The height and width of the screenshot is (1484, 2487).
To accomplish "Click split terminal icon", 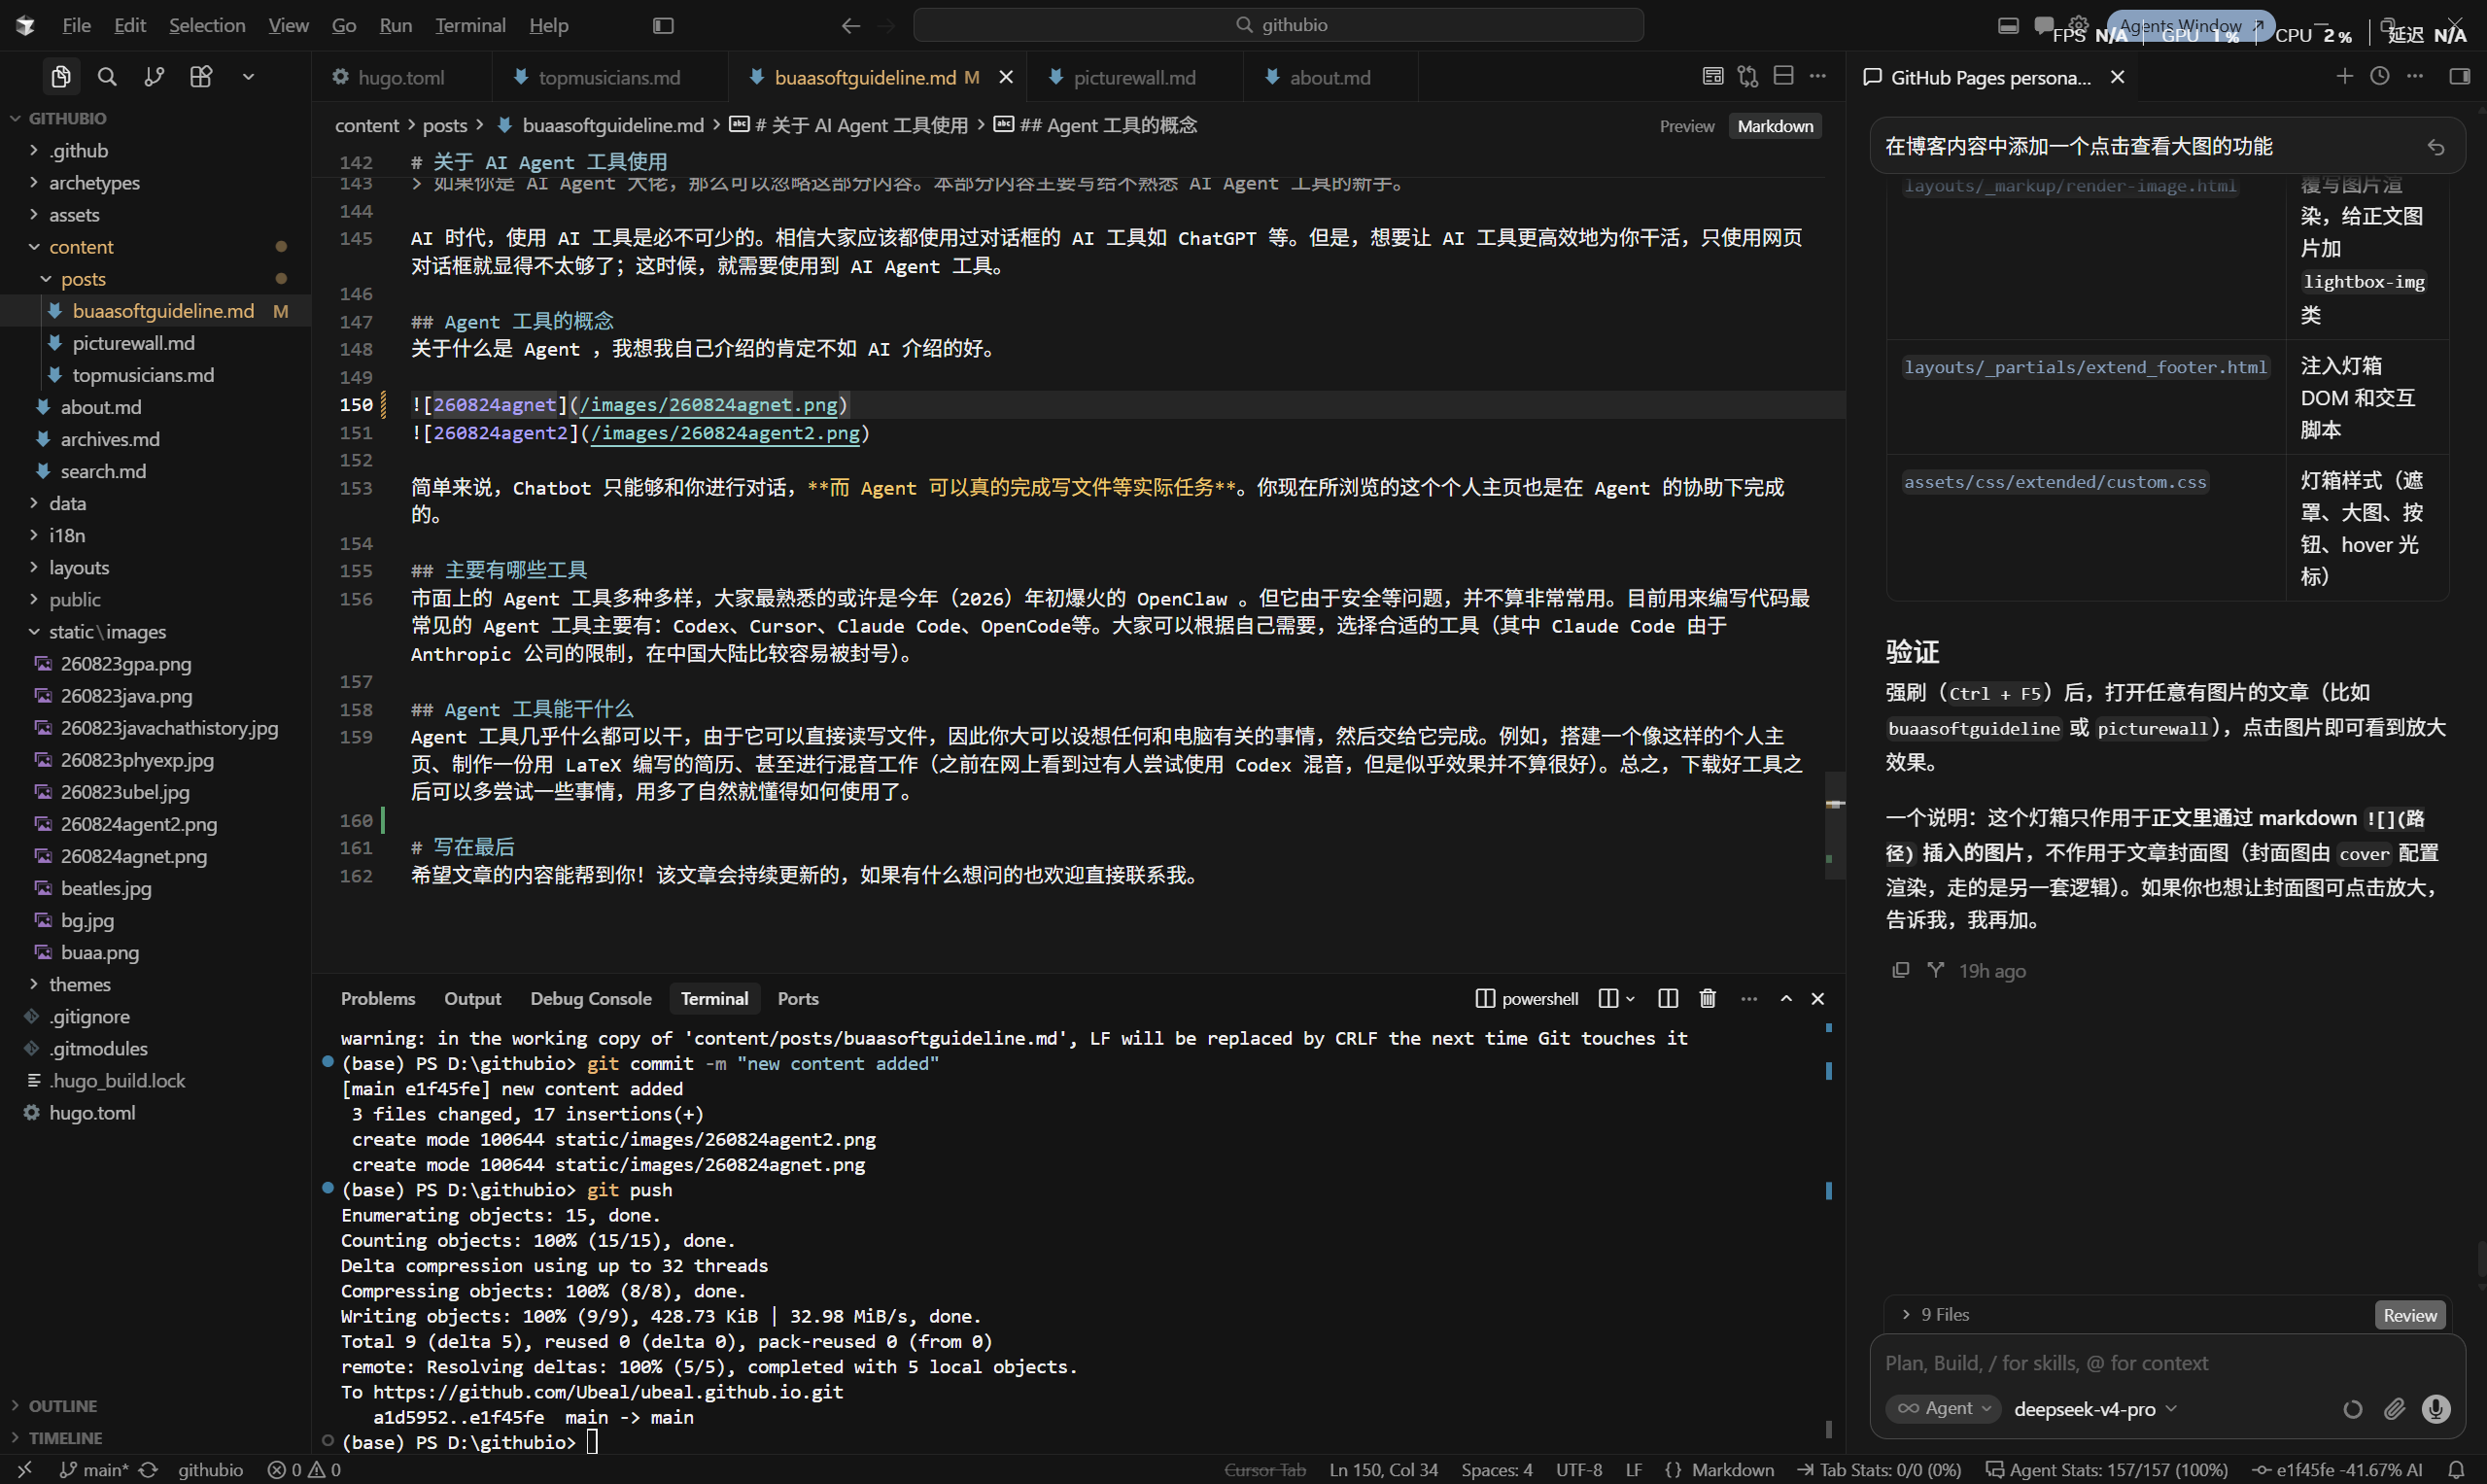I will pos(1667,998).
